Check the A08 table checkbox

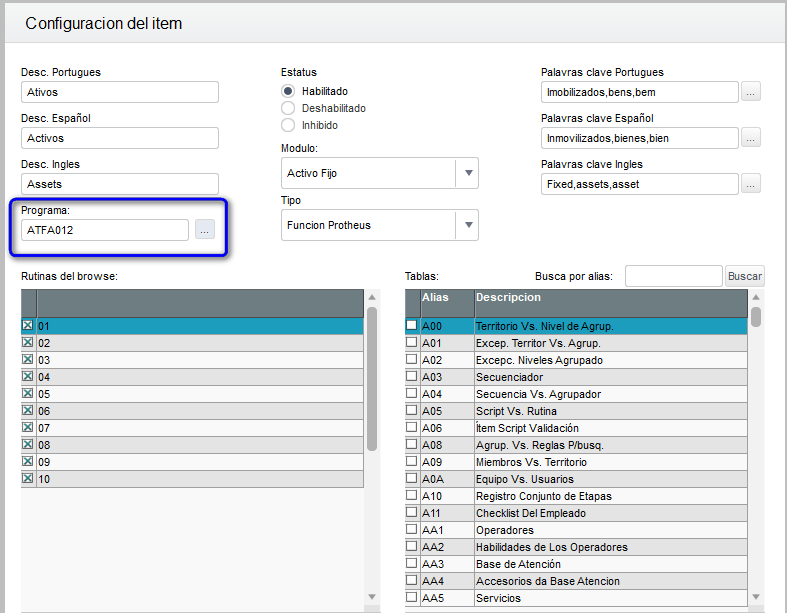(x=412, y=444)
